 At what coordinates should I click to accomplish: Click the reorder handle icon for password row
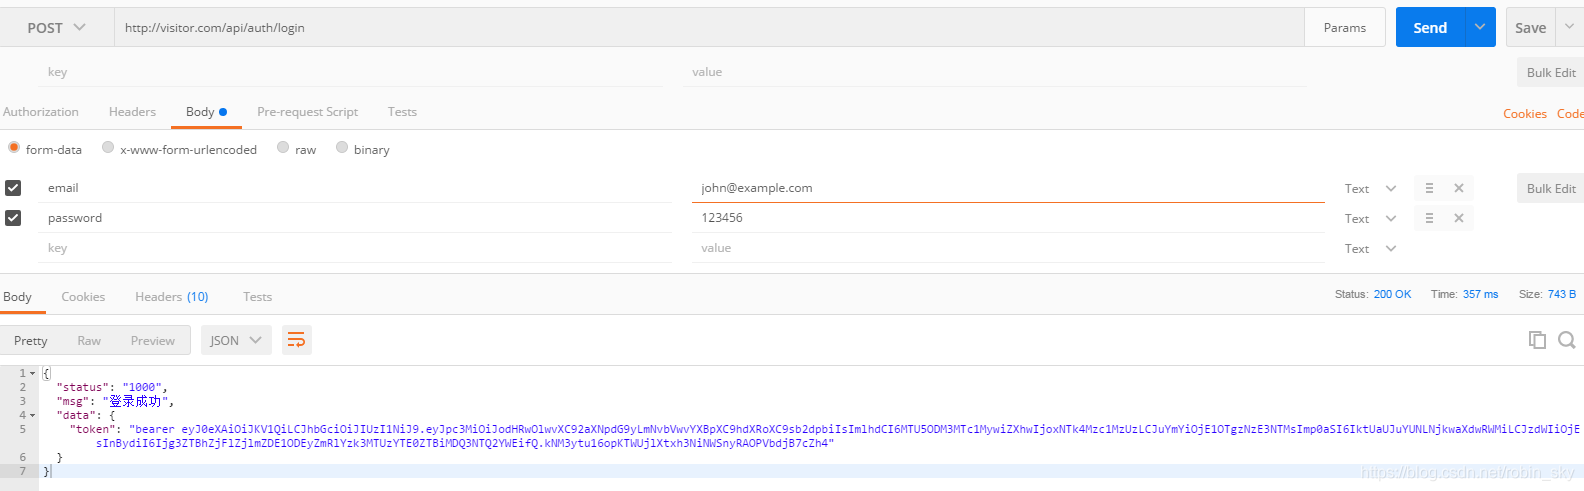pyautogui.click(x=1429, y=218)
